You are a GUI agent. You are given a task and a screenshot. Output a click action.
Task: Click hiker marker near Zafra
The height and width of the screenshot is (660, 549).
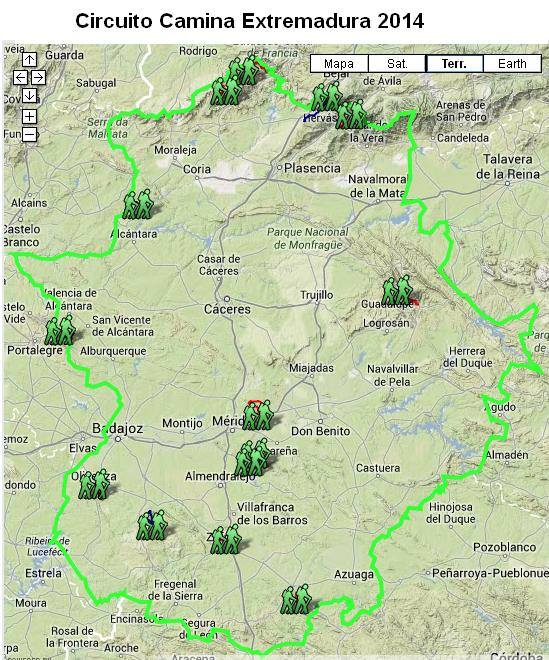click(x=226, y=540)
